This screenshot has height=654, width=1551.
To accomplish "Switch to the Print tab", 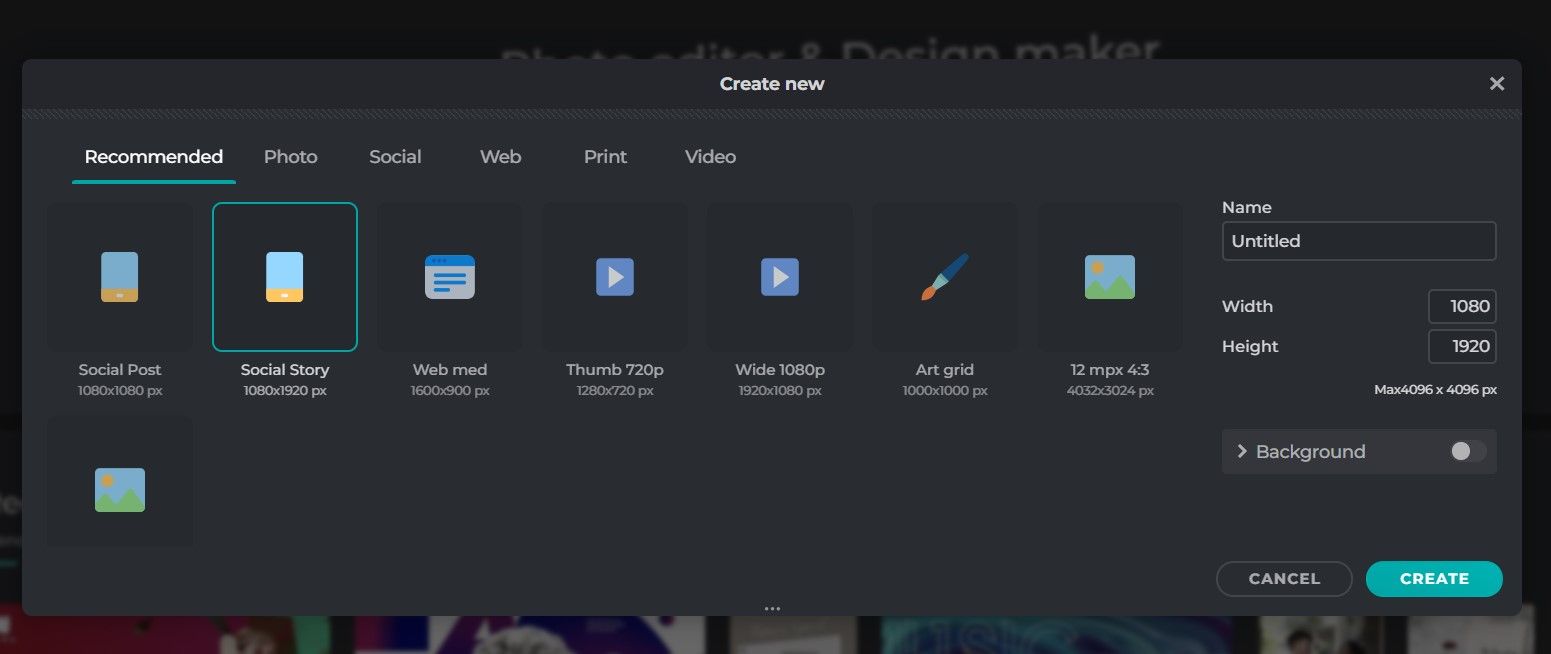I will click(x=605, y=157).
